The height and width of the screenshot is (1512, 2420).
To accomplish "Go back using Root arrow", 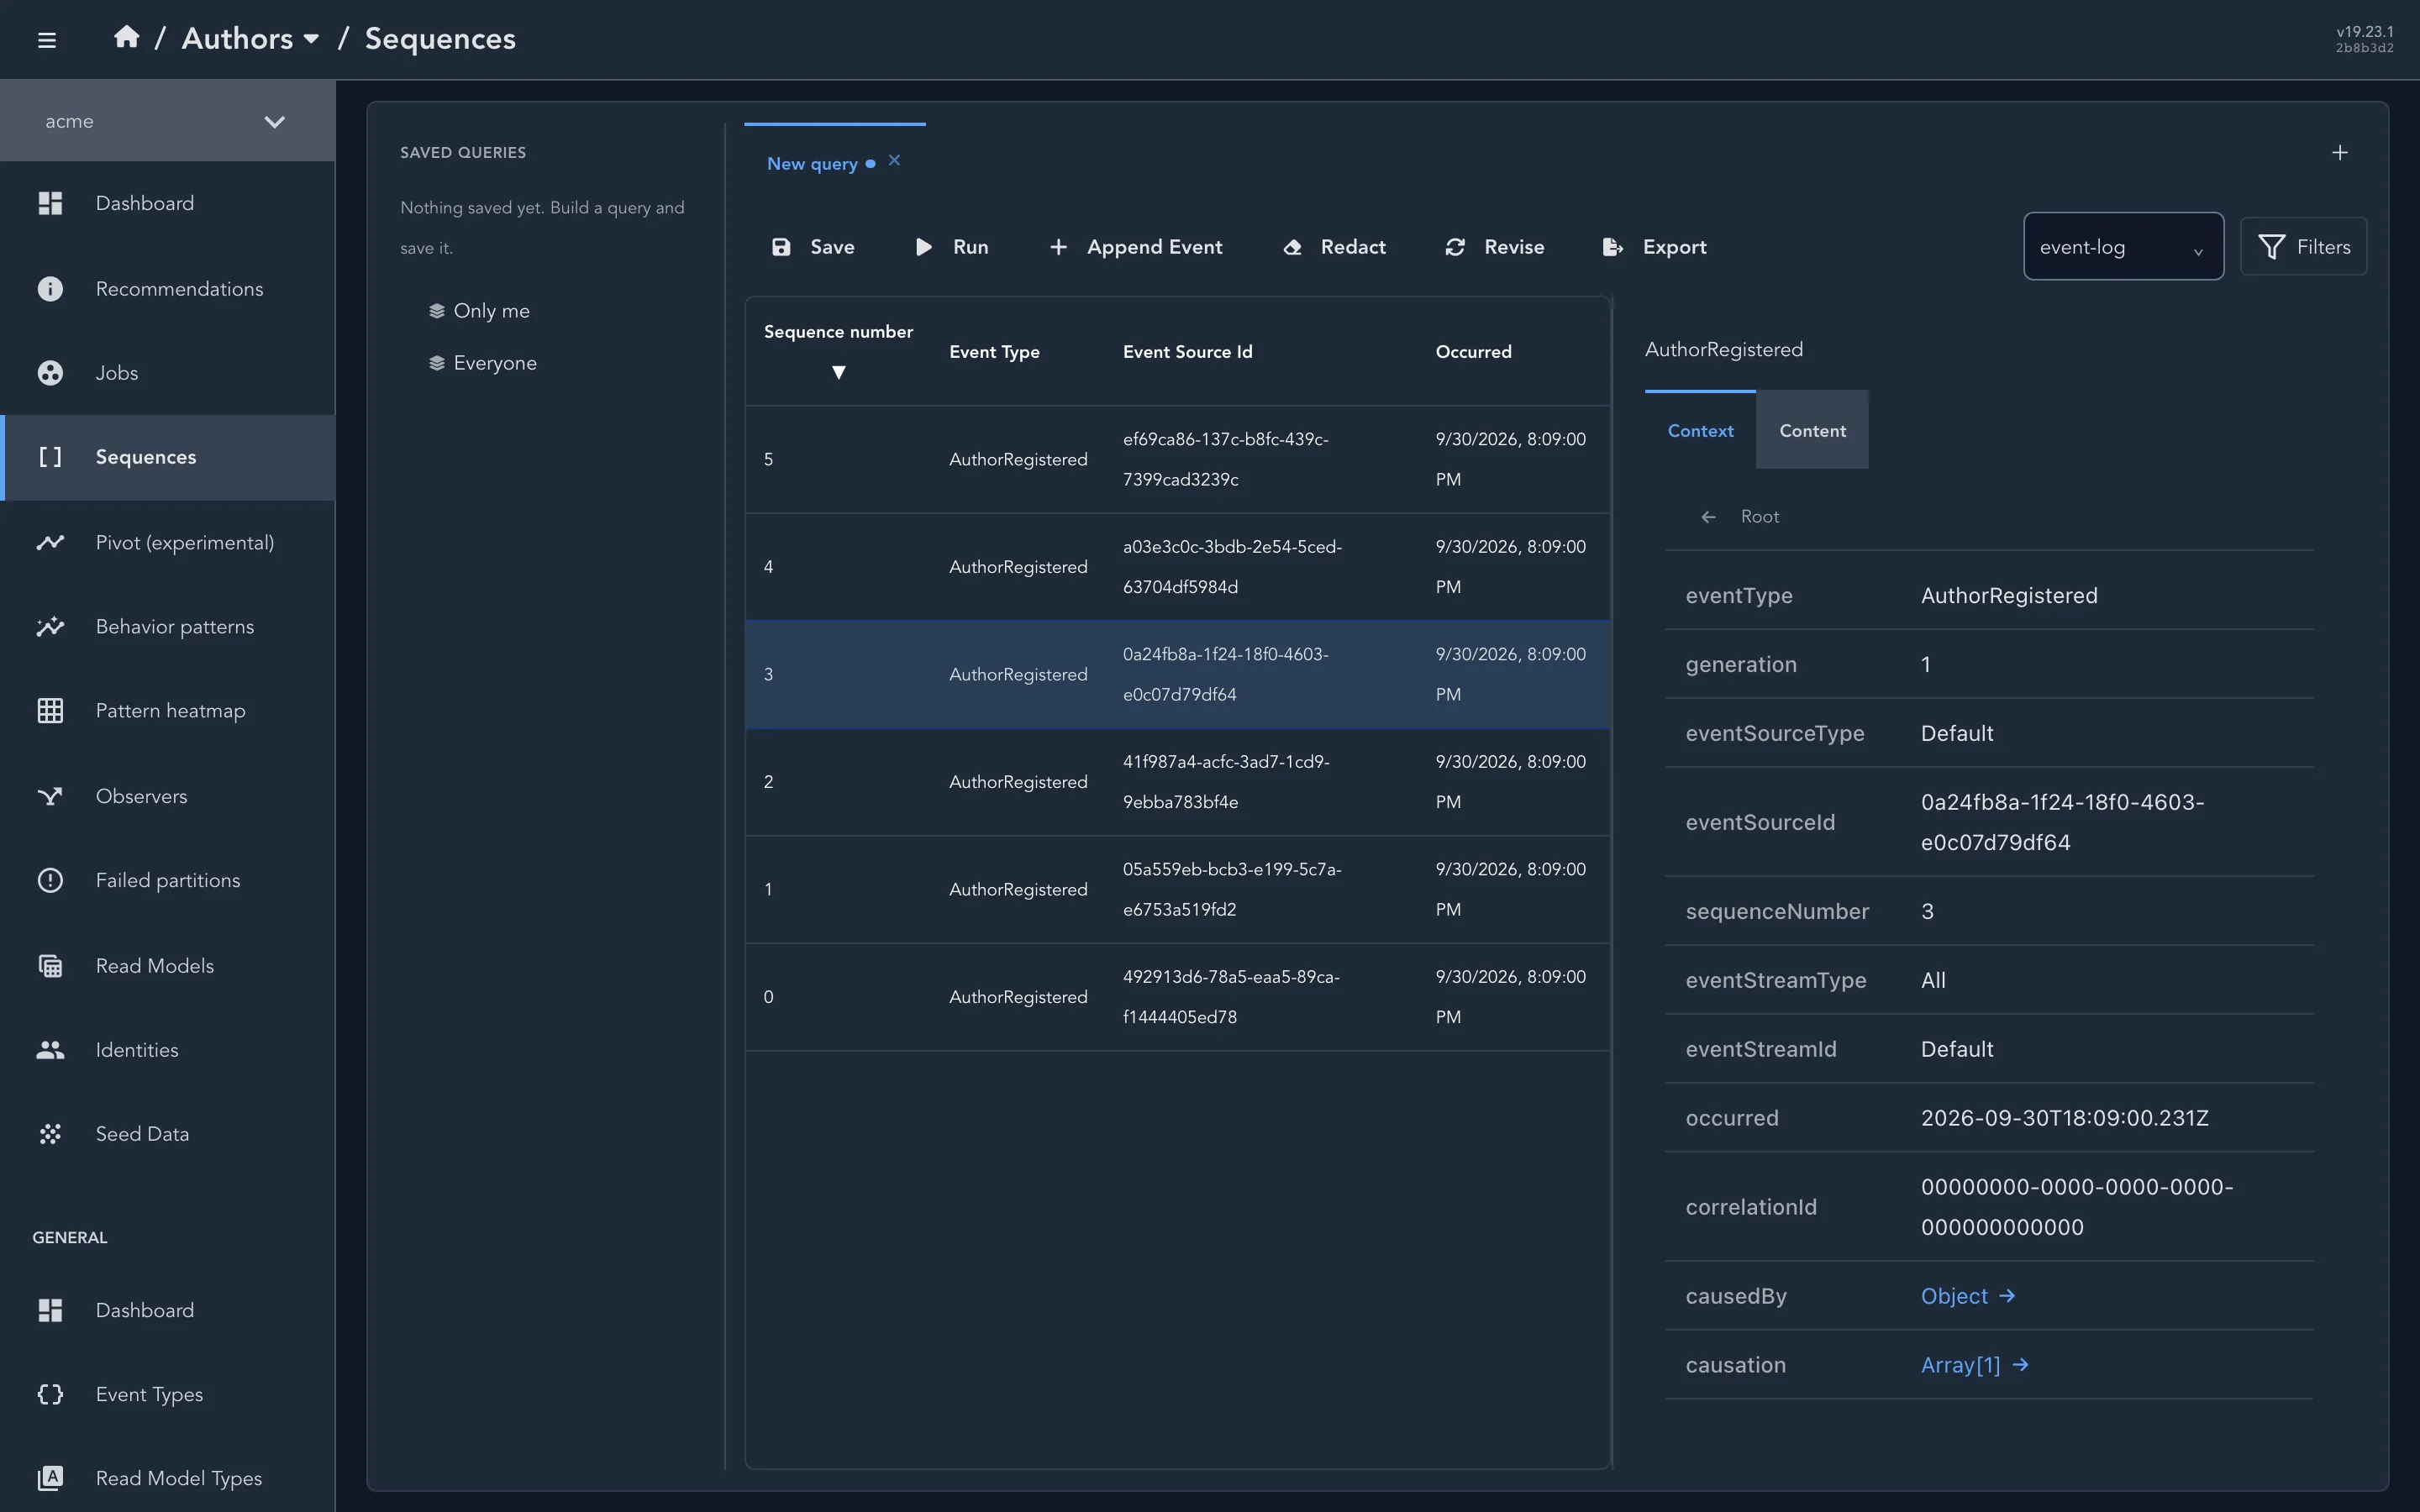I will 1709,517.
